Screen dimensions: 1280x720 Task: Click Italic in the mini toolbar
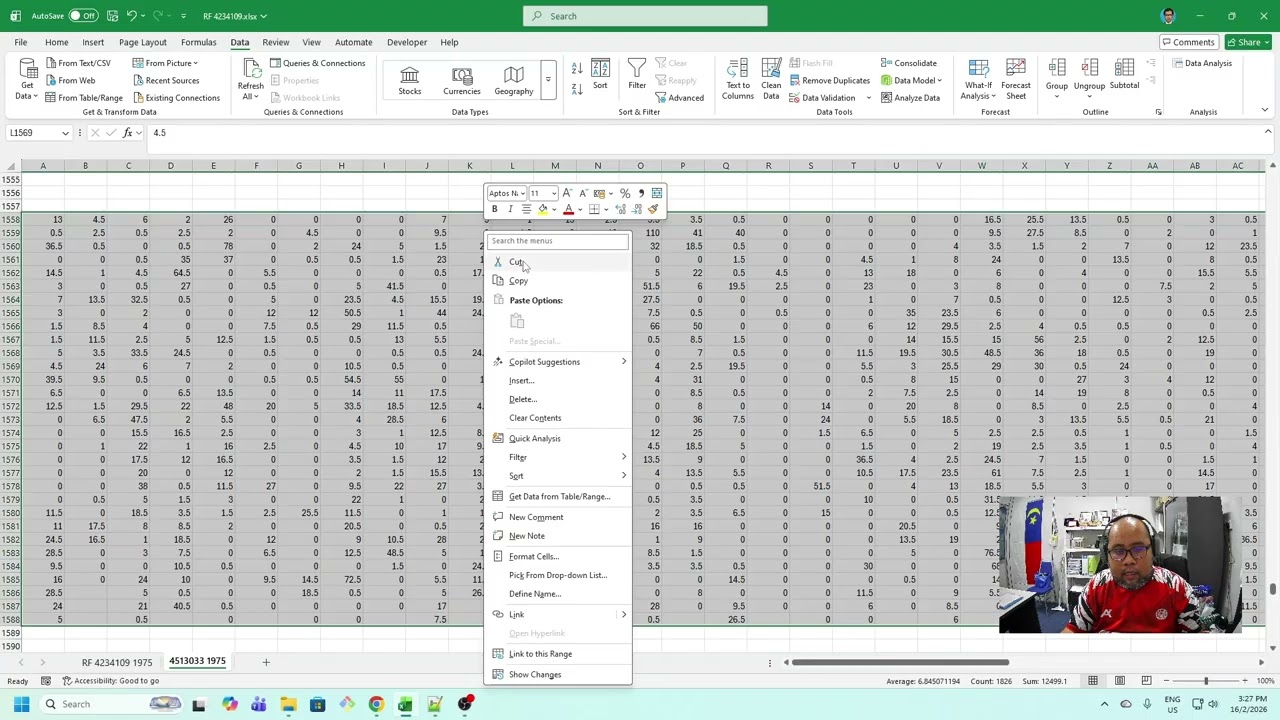click(x=511, y=209)
